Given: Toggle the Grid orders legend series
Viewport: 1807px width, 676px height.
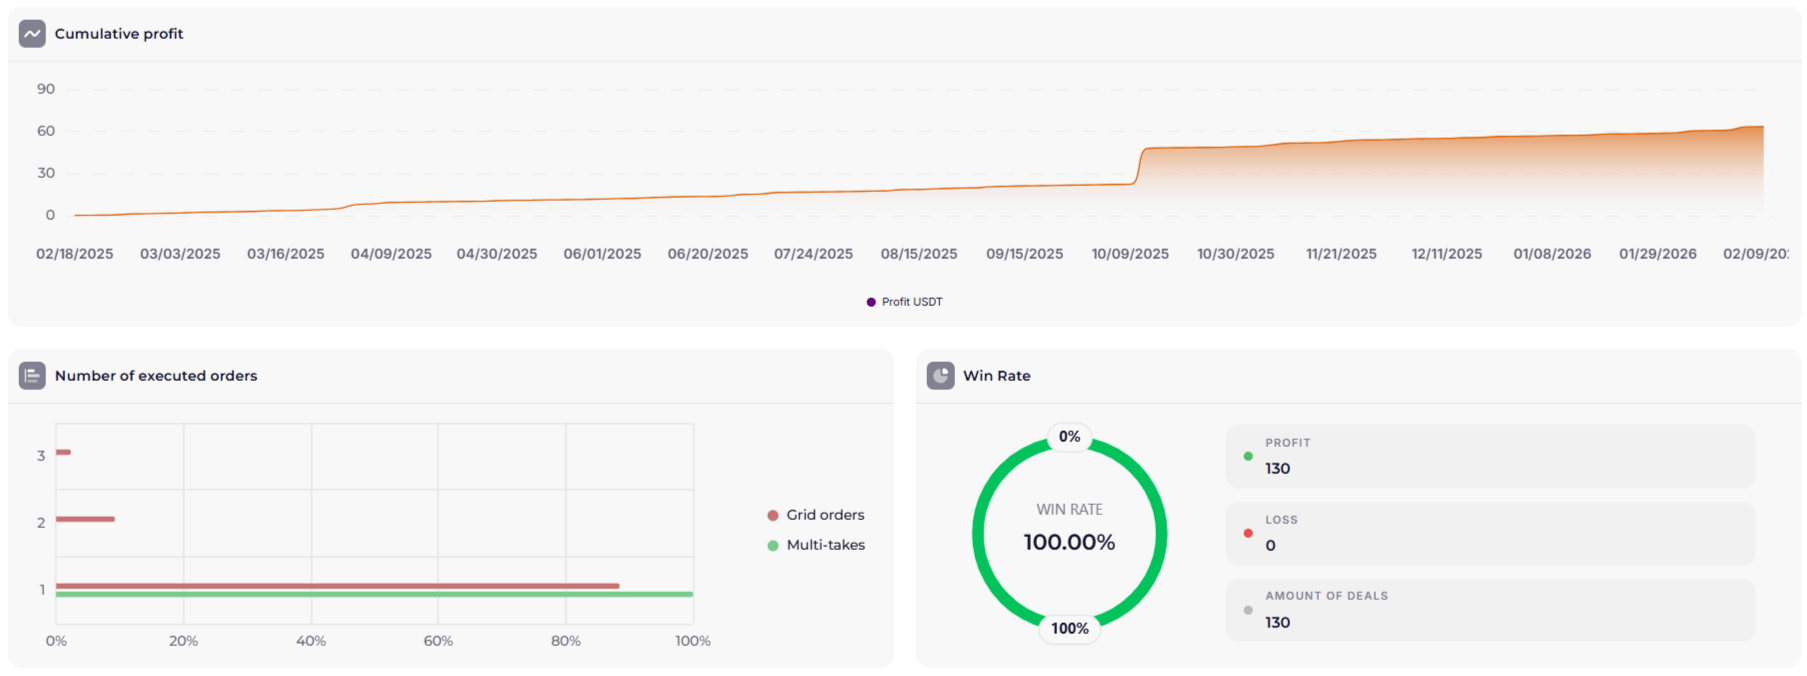Looking at the screenshot, I should pyautogui.click(x=815, y=515).
